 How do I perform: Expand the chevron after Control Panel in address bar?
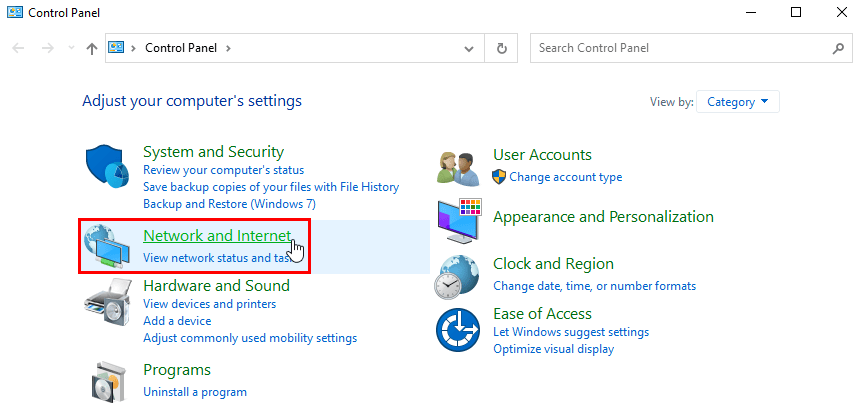pyautogui.click(x=228, y=48)
